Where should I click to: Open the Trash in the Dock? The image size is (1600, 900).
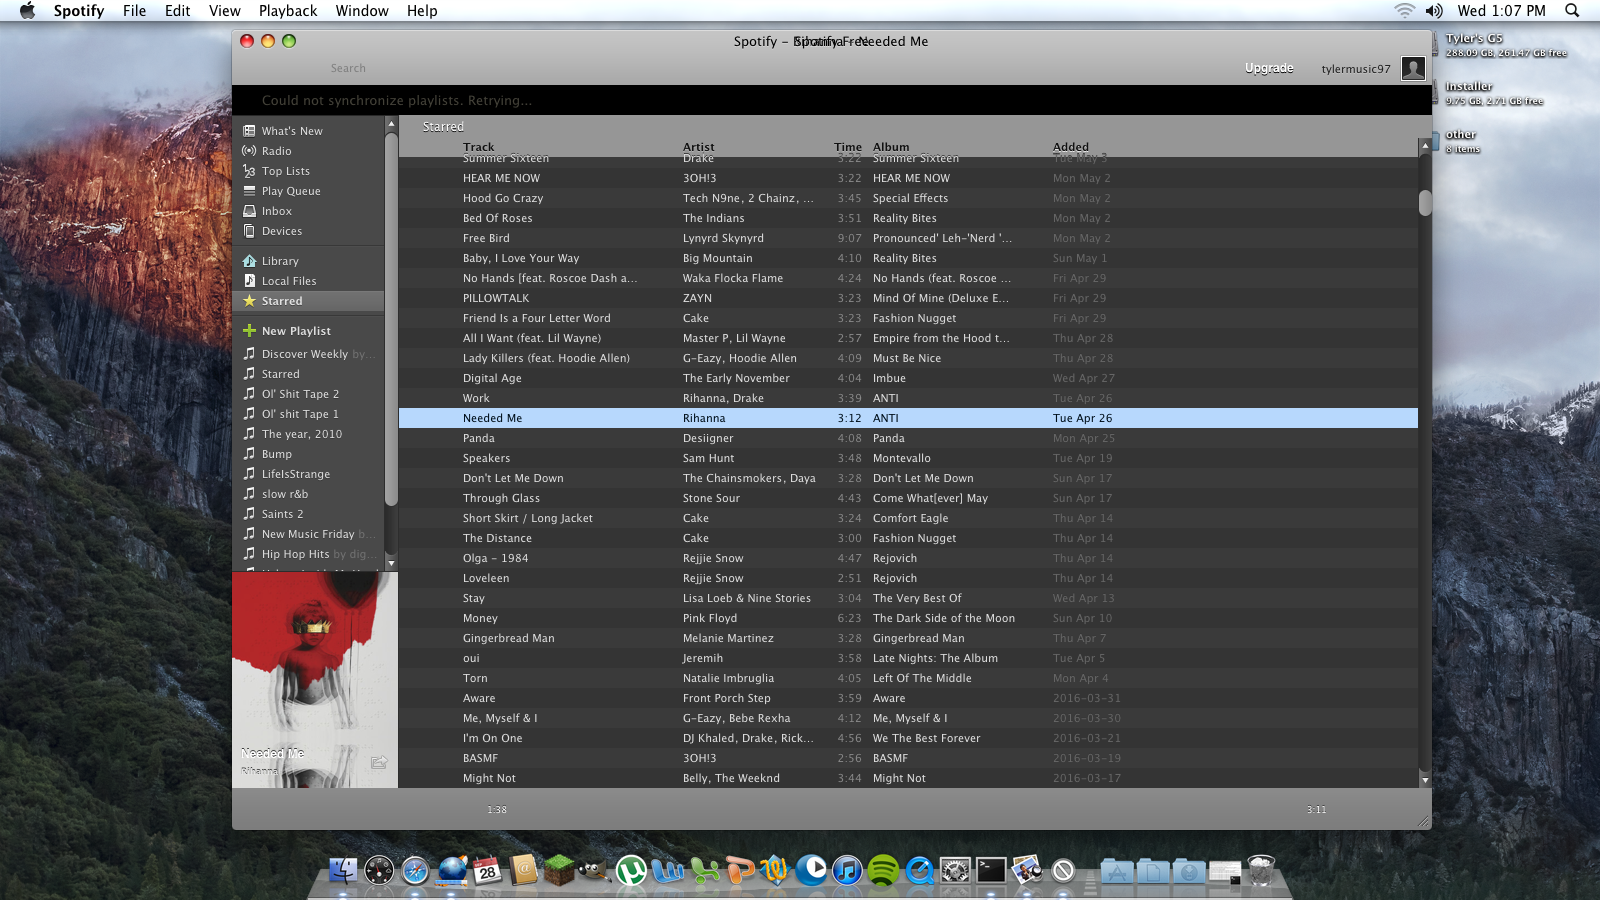click(x=1261, y=871)
